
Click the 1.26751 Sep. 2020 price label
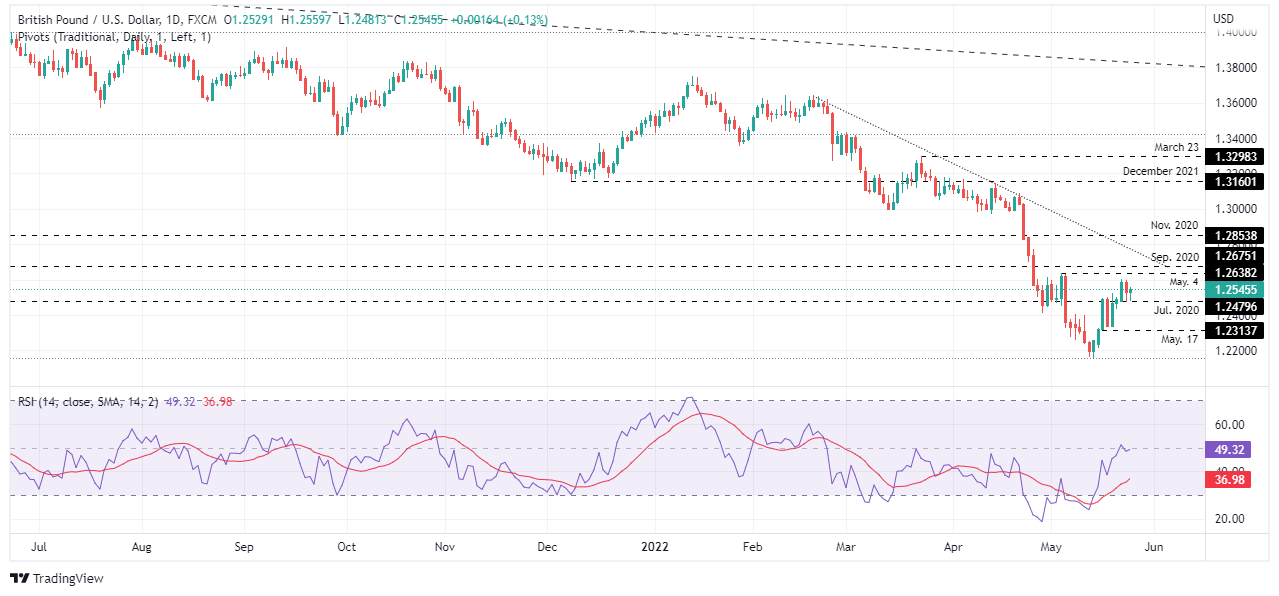click(x=1238, y=255)
